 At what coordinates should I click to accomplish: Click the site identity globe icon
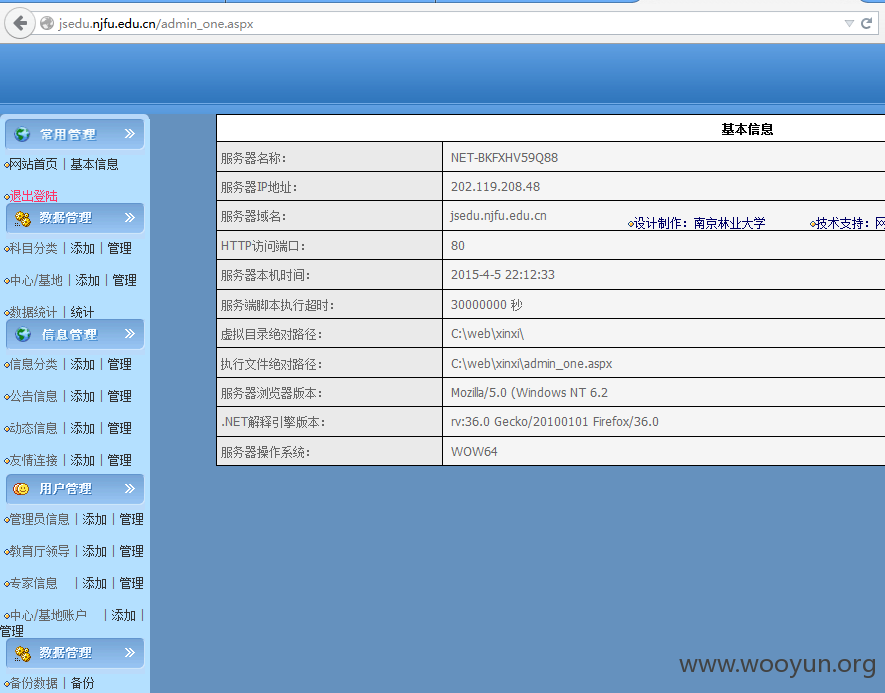coord(47,23)
